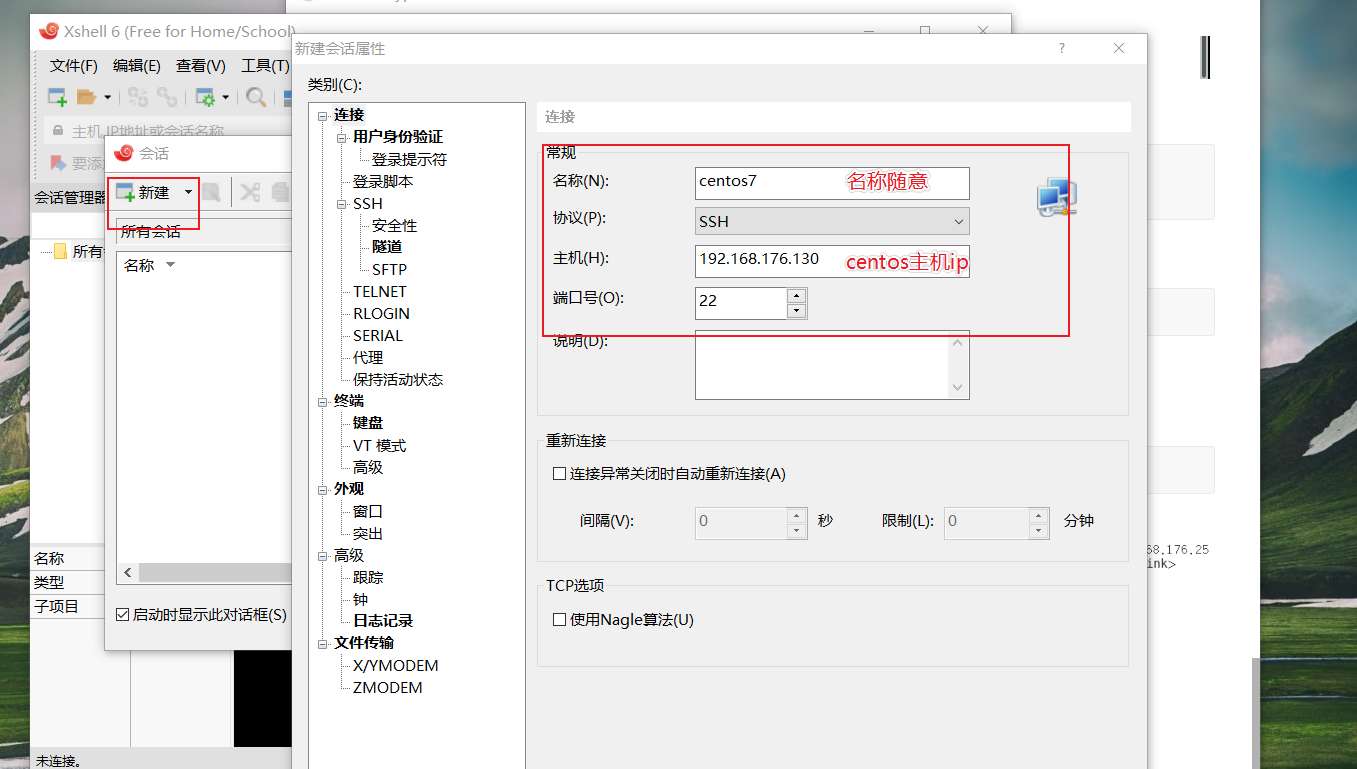Click the open folder icon in Xshell toolbar
The image size is (1357, 769).
[86, 97]
